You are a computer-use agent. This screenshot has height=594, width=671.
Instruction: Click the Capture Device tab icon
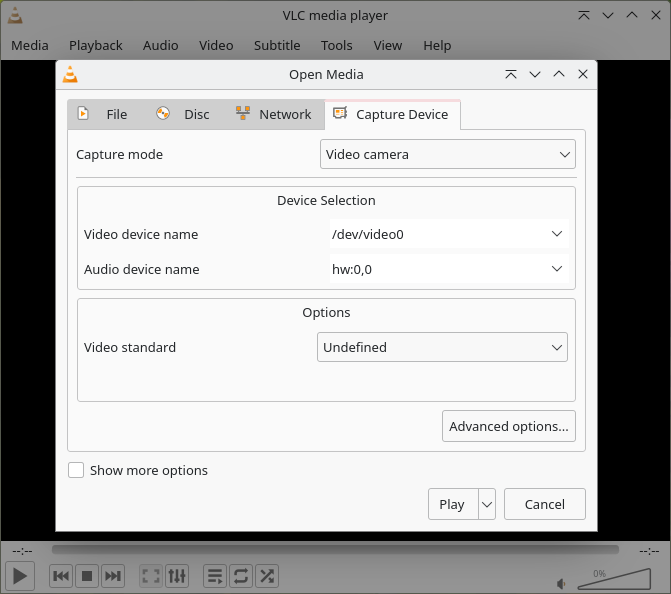(x=340, y=113)
